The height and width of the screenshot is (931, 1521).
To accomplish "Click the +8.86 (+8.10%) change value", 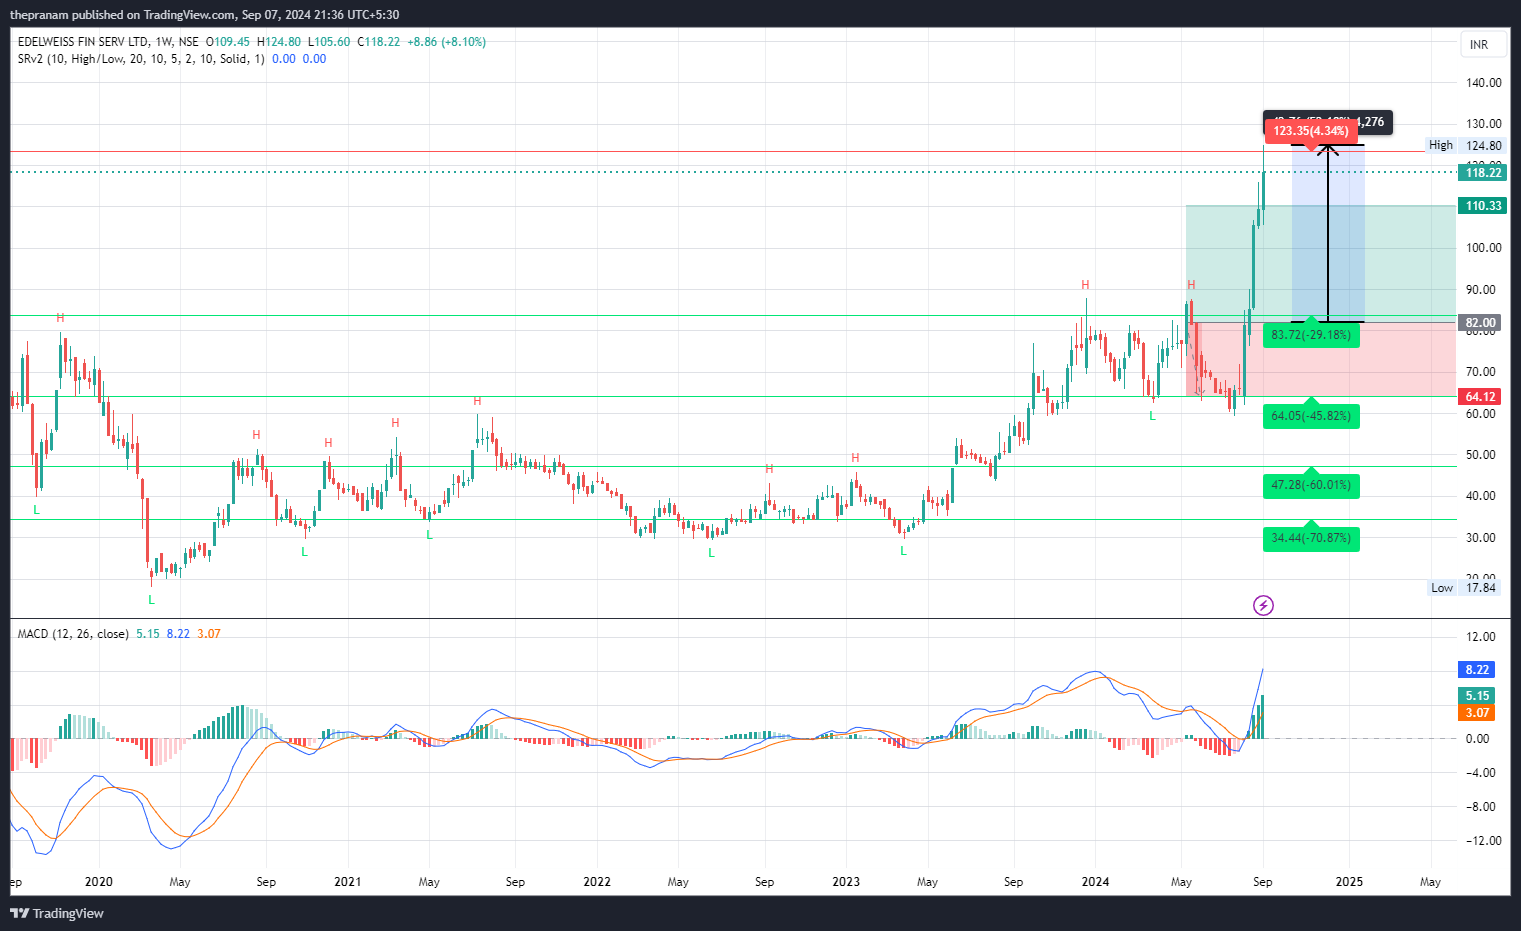I will point(446,42).
